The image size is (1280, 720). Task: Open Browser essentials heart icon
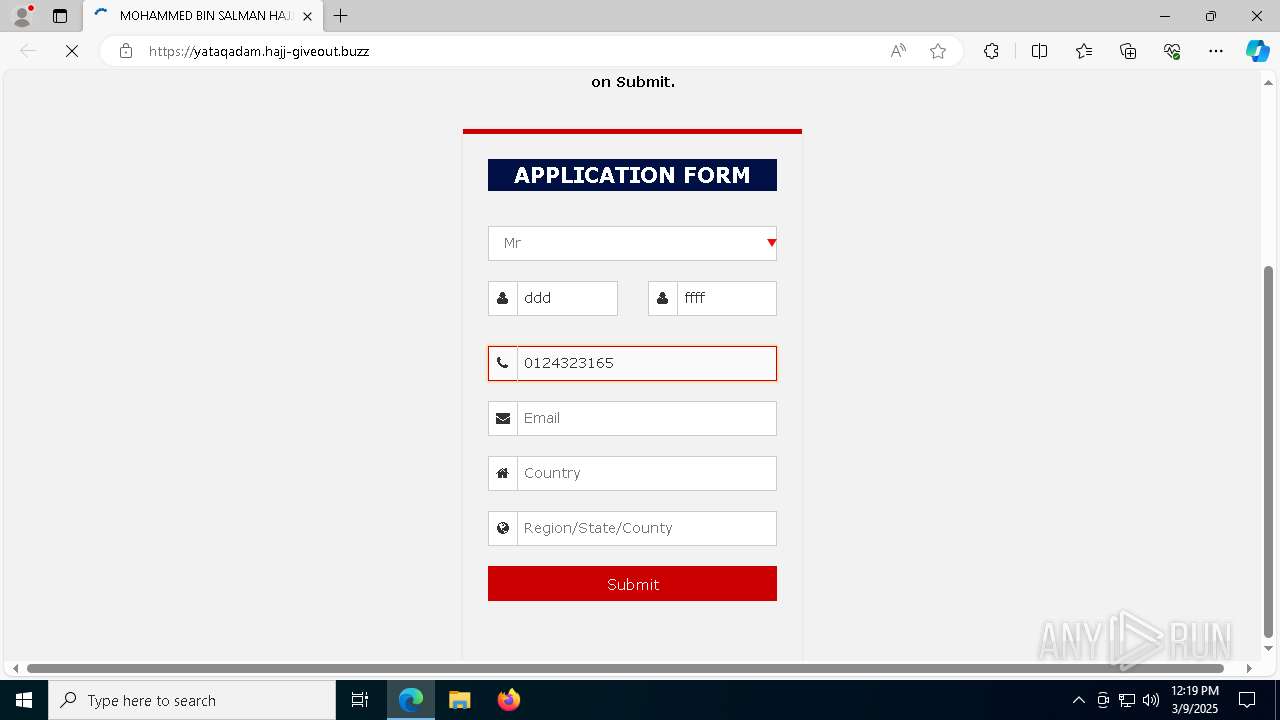click(1172, 51)
